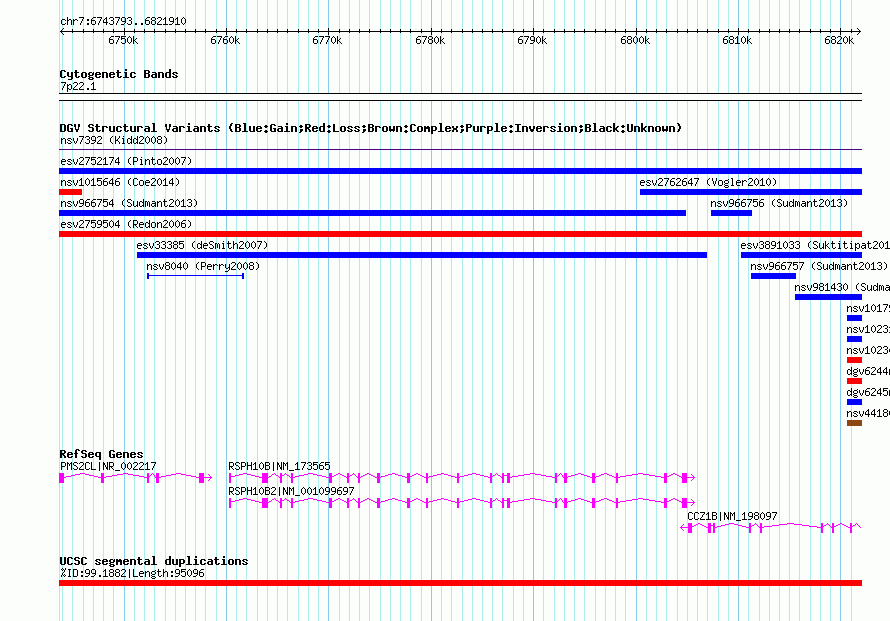The image size is (890, 621).
Task: Open PMS2CL|NR_002217 gene label
Action: 108,466
